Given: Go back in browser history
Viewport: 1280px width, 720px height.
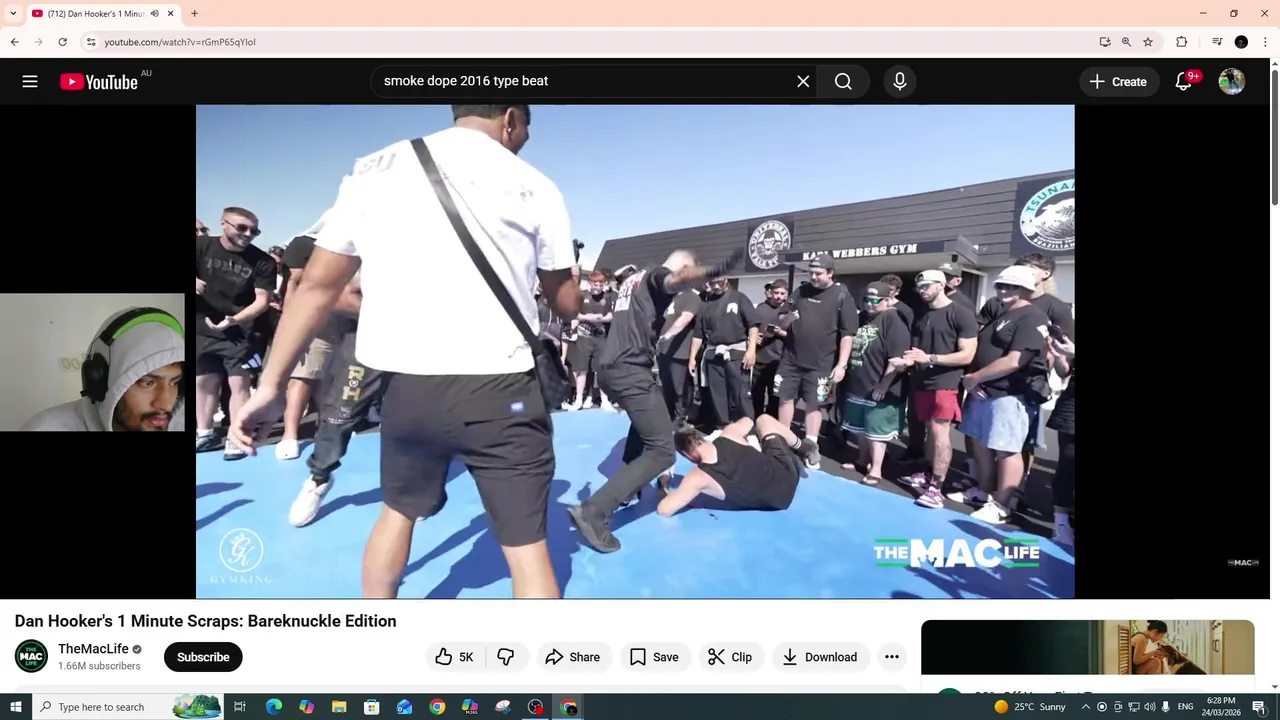Looking at the screenshot, I should (14, 42).
